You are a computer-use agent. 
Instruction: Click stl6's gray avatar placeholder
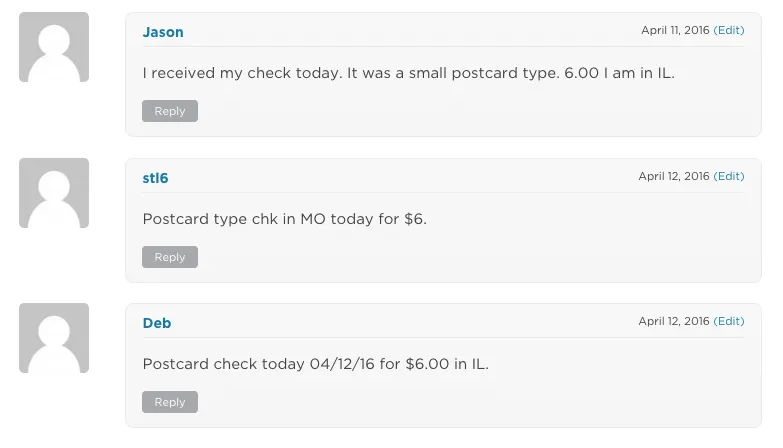pyautogui.click(x=54, y=193)
